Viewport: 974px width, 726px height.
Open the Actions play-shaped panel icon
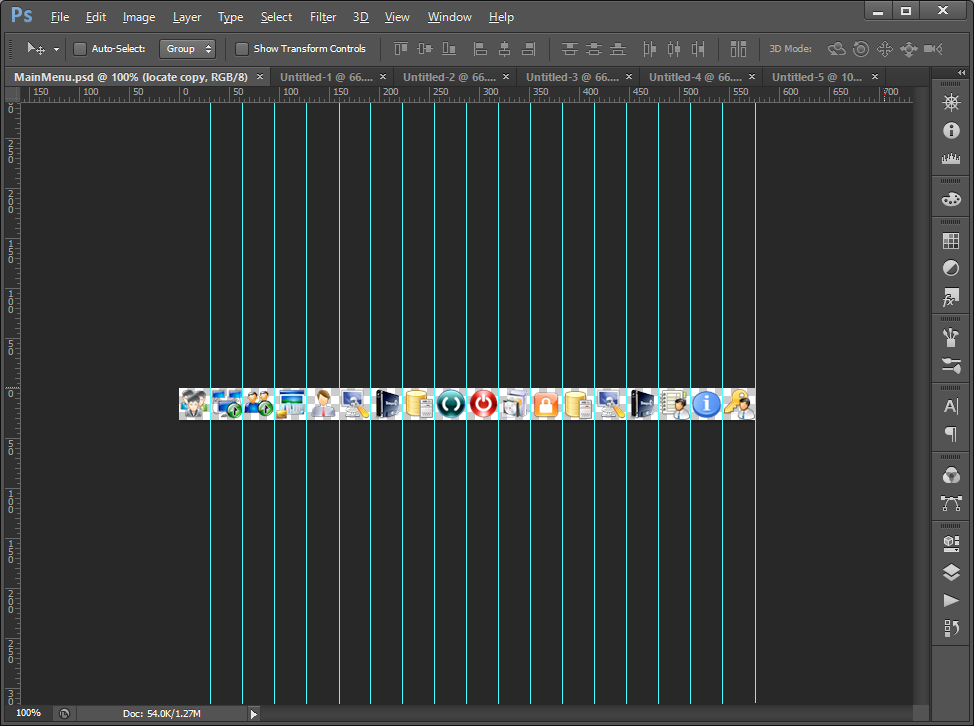(951, 600)
